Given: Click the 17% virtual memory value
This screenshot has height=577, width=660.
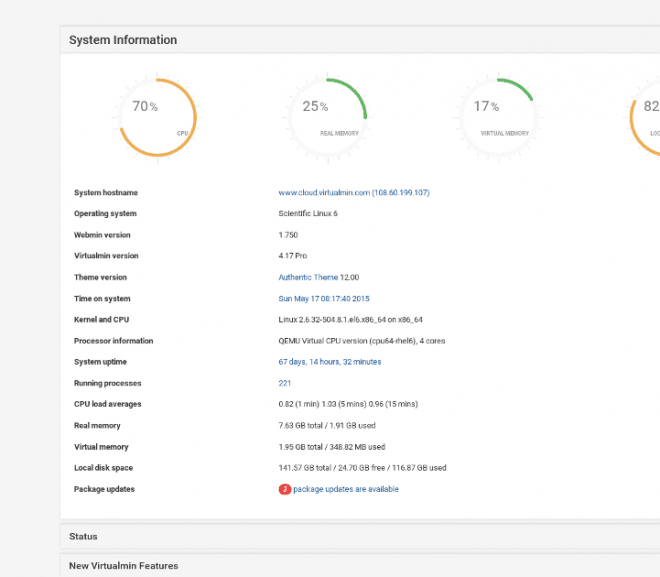Looking at the screenshot, I should [486, 106].
